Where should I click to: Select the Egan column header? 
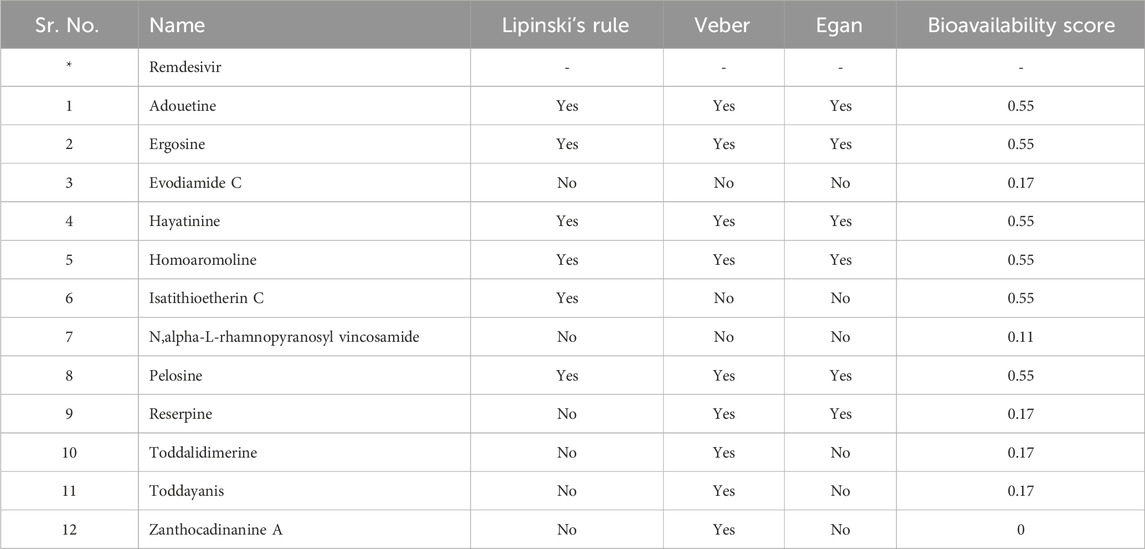tap(840, 25)
